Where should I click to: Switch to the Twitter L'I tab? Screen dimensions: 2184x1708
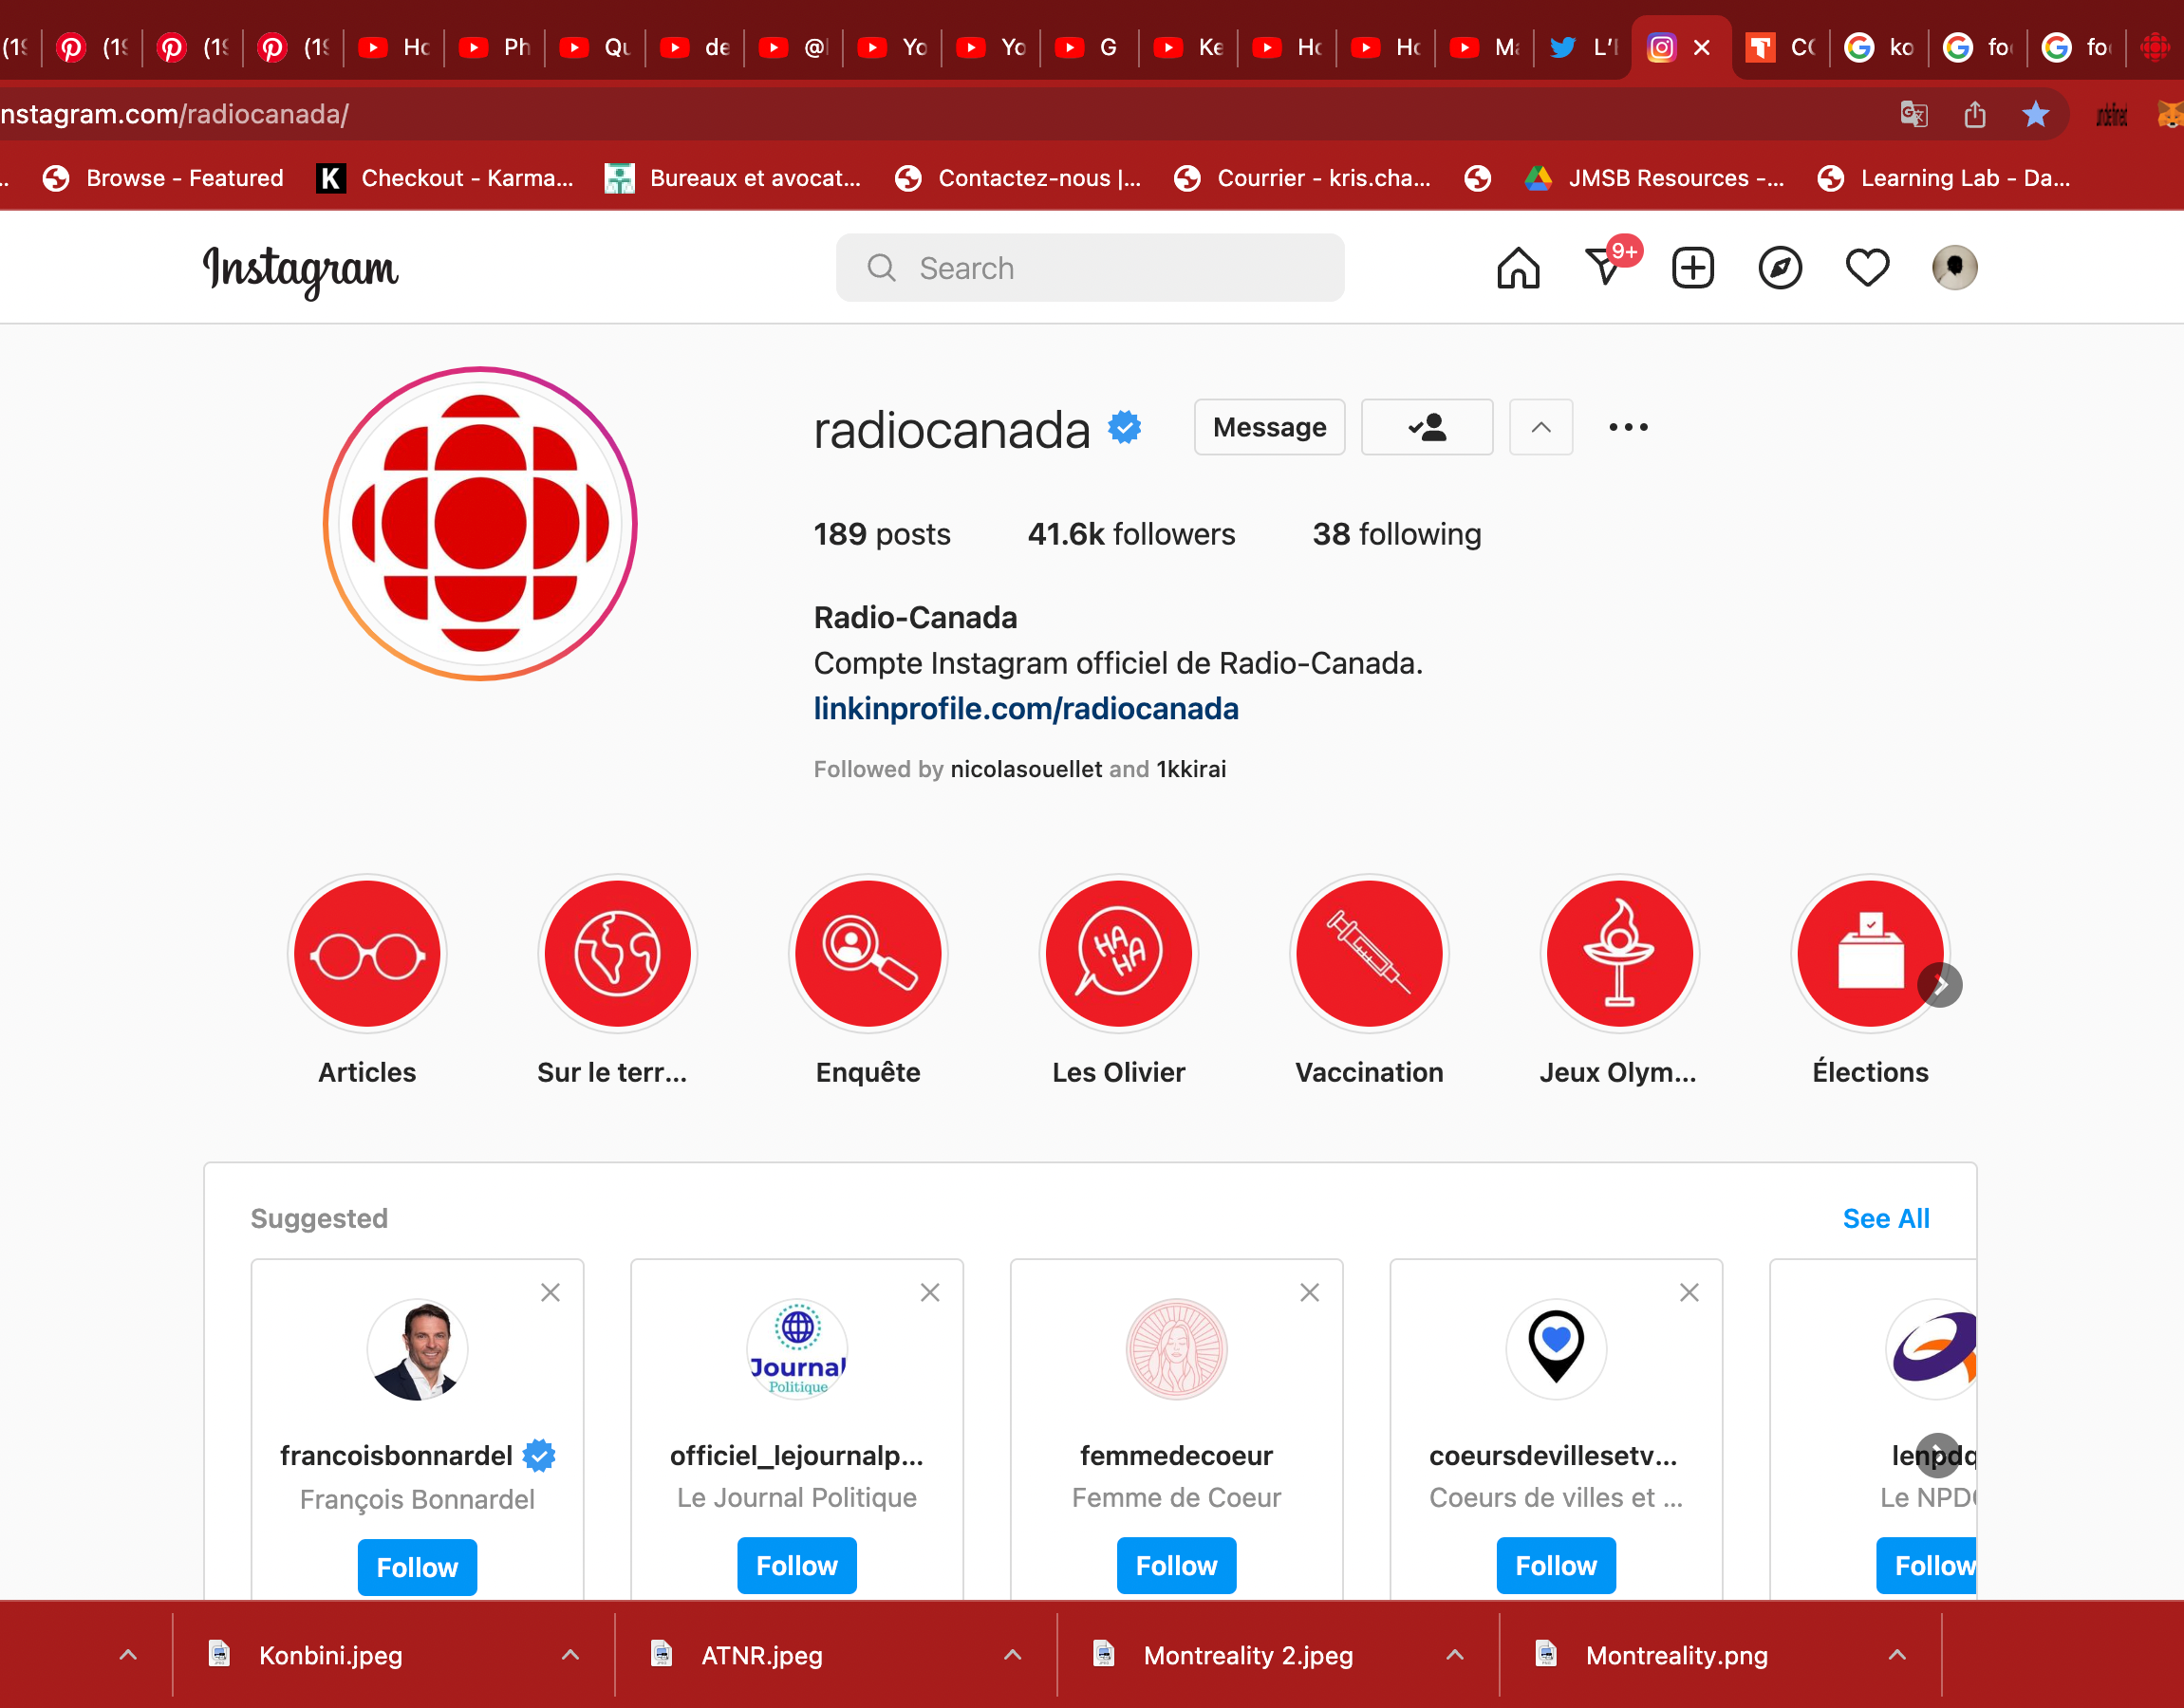(1584, 47)
